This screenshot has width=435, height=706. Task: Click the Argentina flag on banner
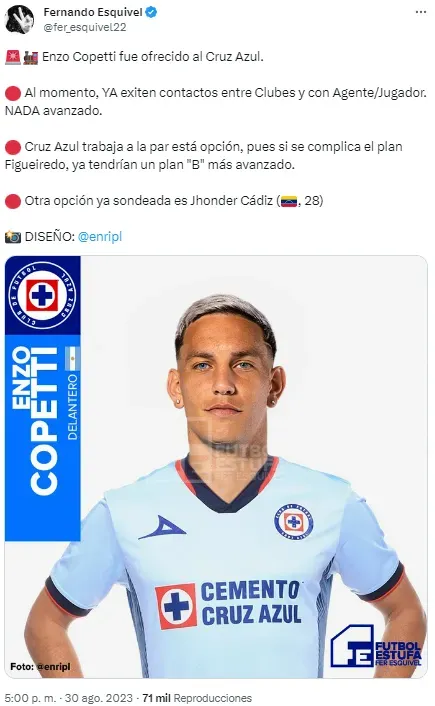tap(72, 359)
